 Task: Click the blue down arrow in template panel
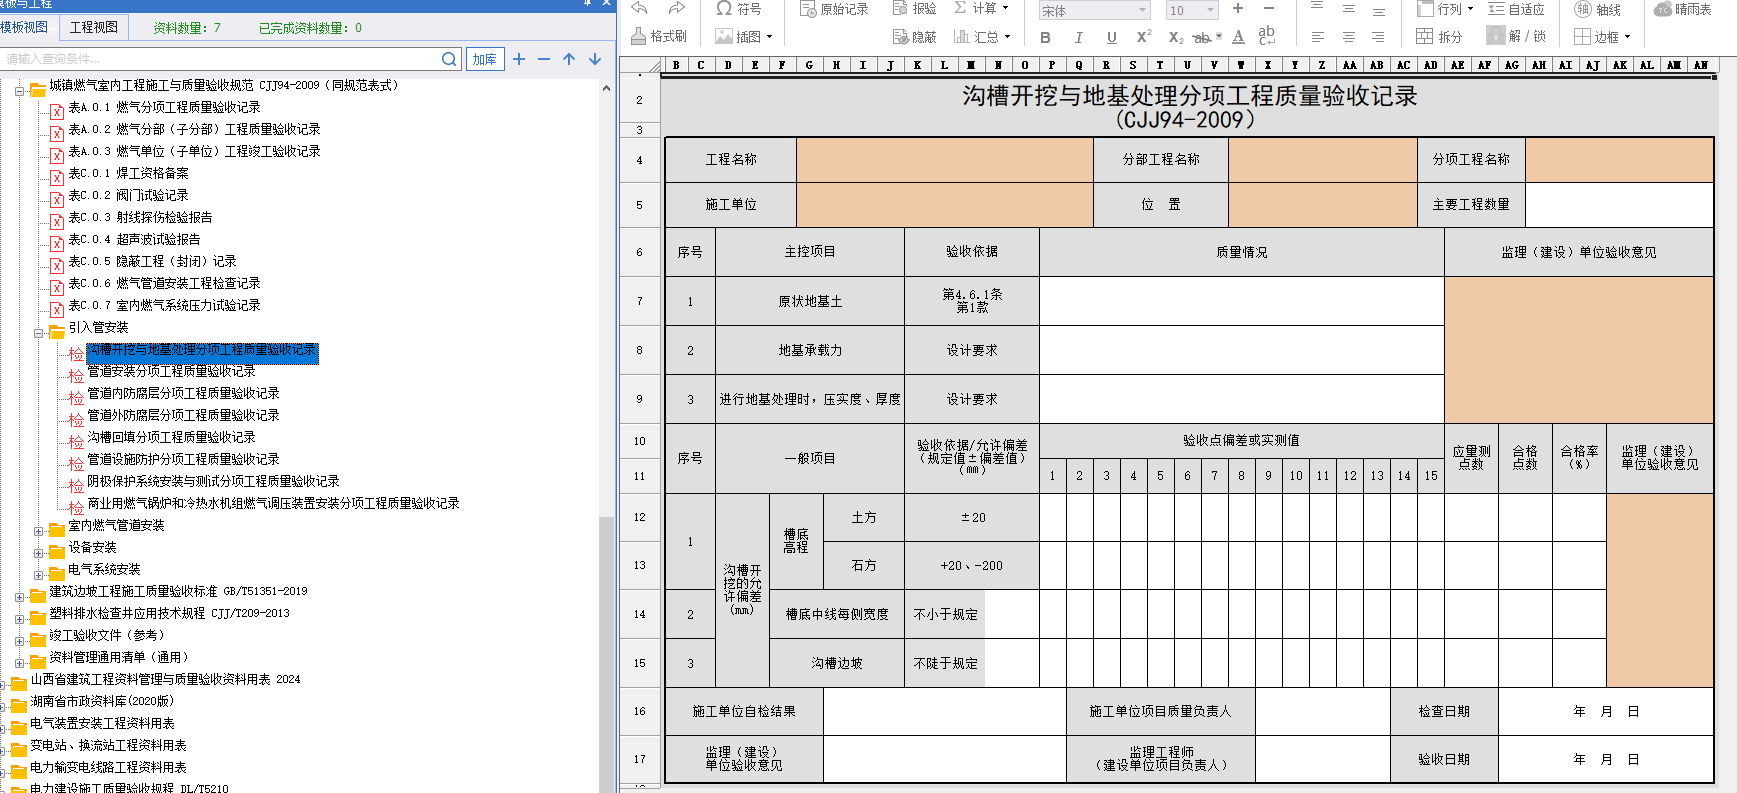coord(595,59)
